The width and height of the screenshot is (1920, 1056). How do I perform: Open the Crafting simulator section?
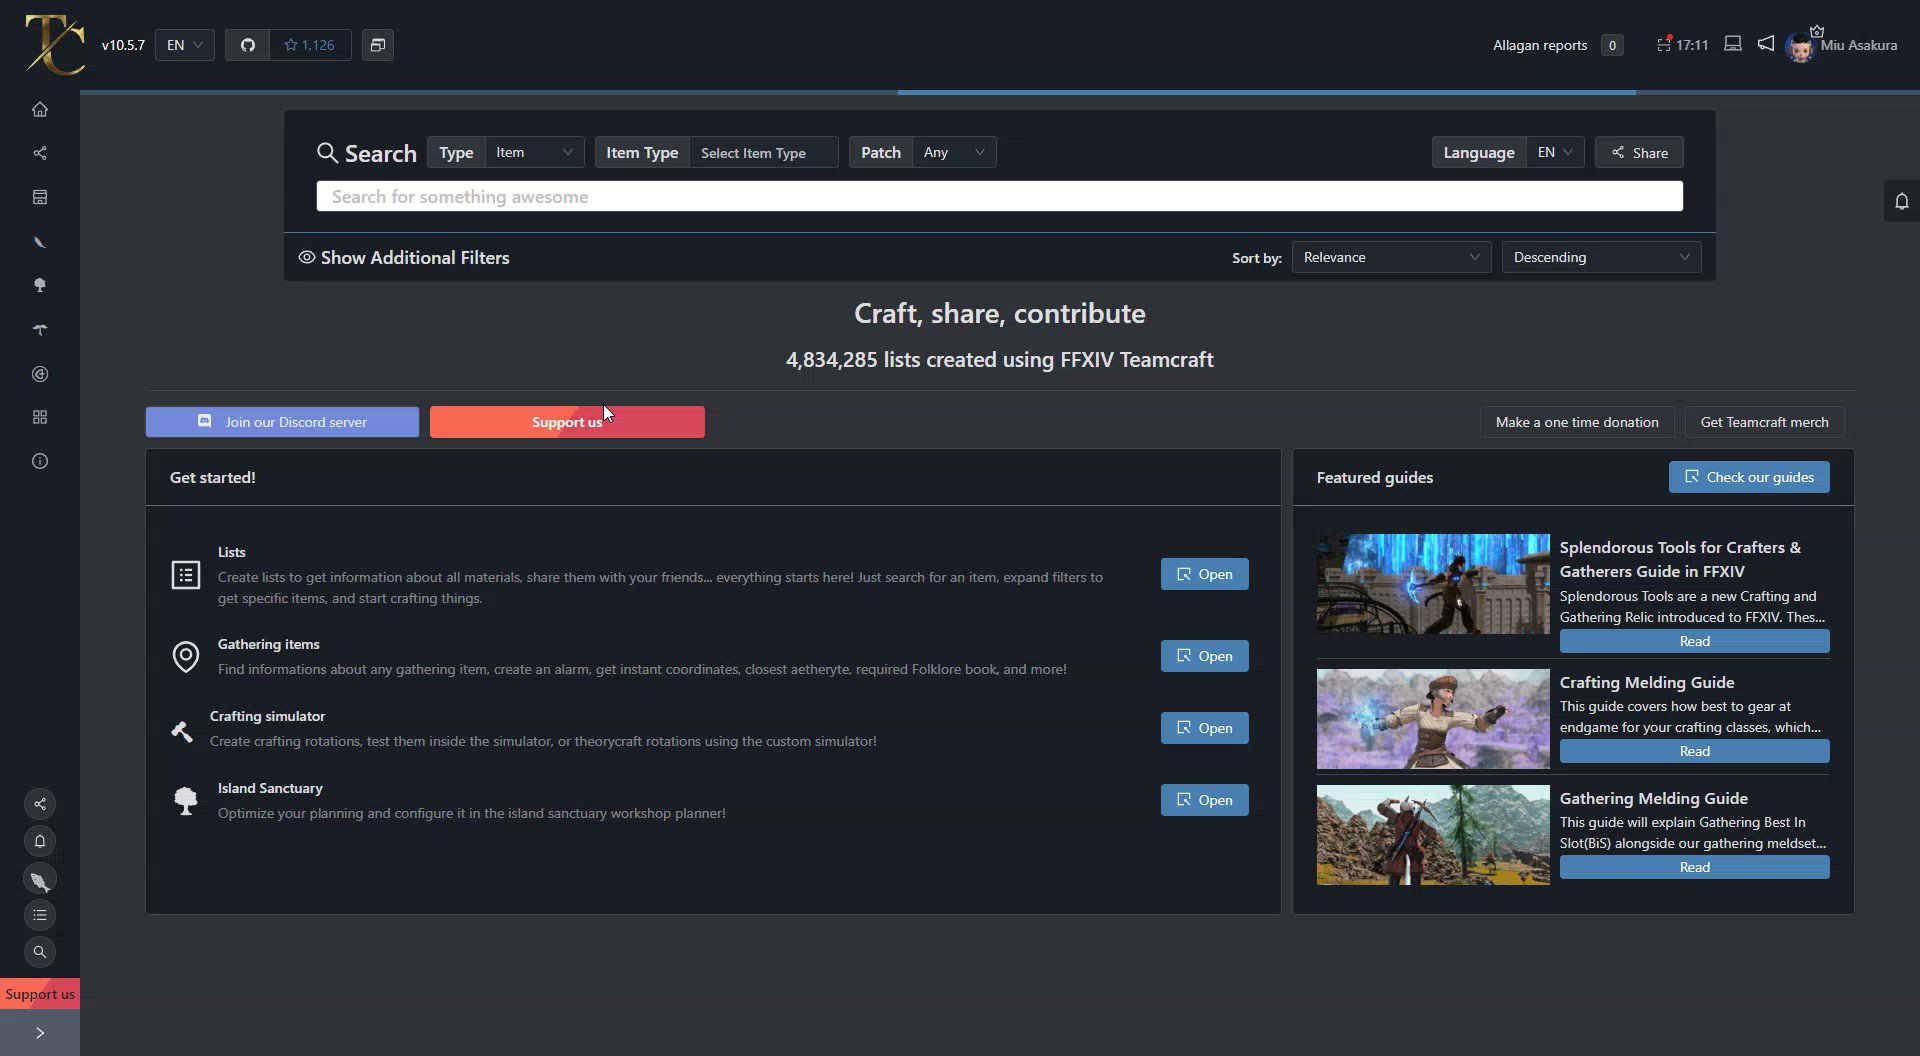pos(1204,728)
